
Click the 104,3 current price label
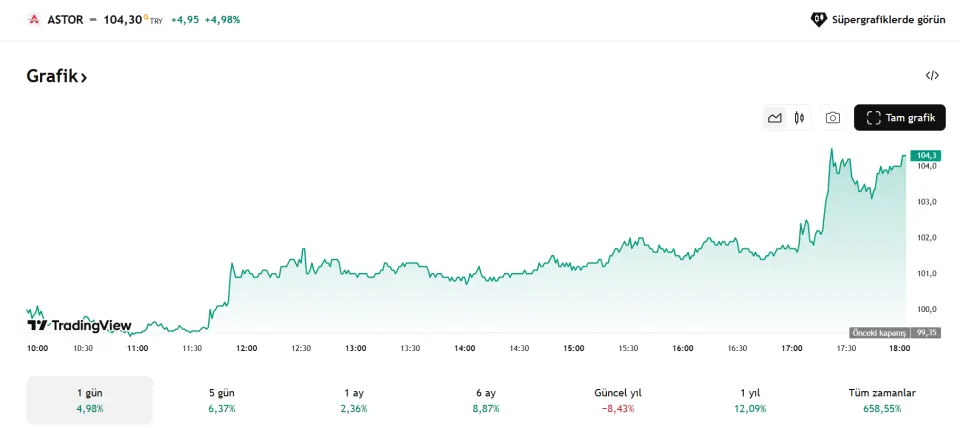926,155
